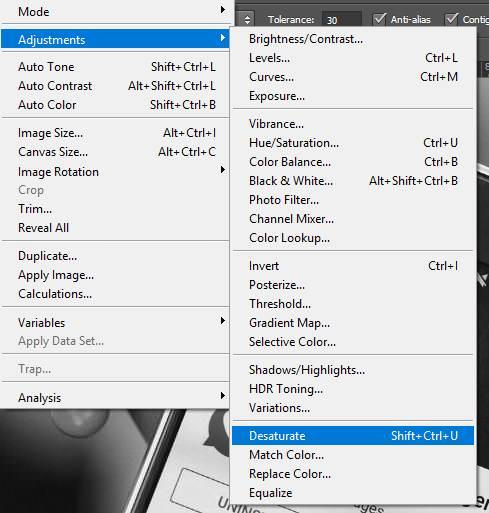Open Image Size dialog

(115, 133)
